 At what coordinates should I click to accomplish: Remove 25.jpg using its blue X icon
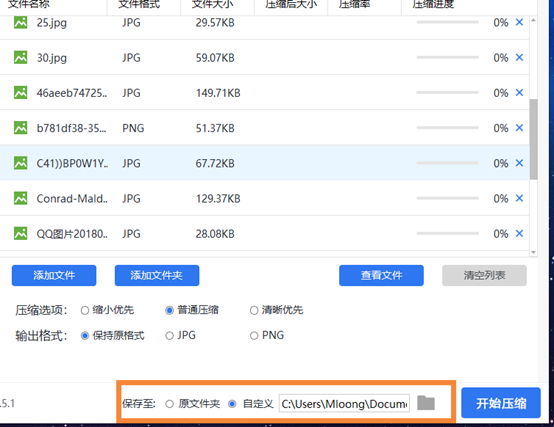click(x=519, y=22)
